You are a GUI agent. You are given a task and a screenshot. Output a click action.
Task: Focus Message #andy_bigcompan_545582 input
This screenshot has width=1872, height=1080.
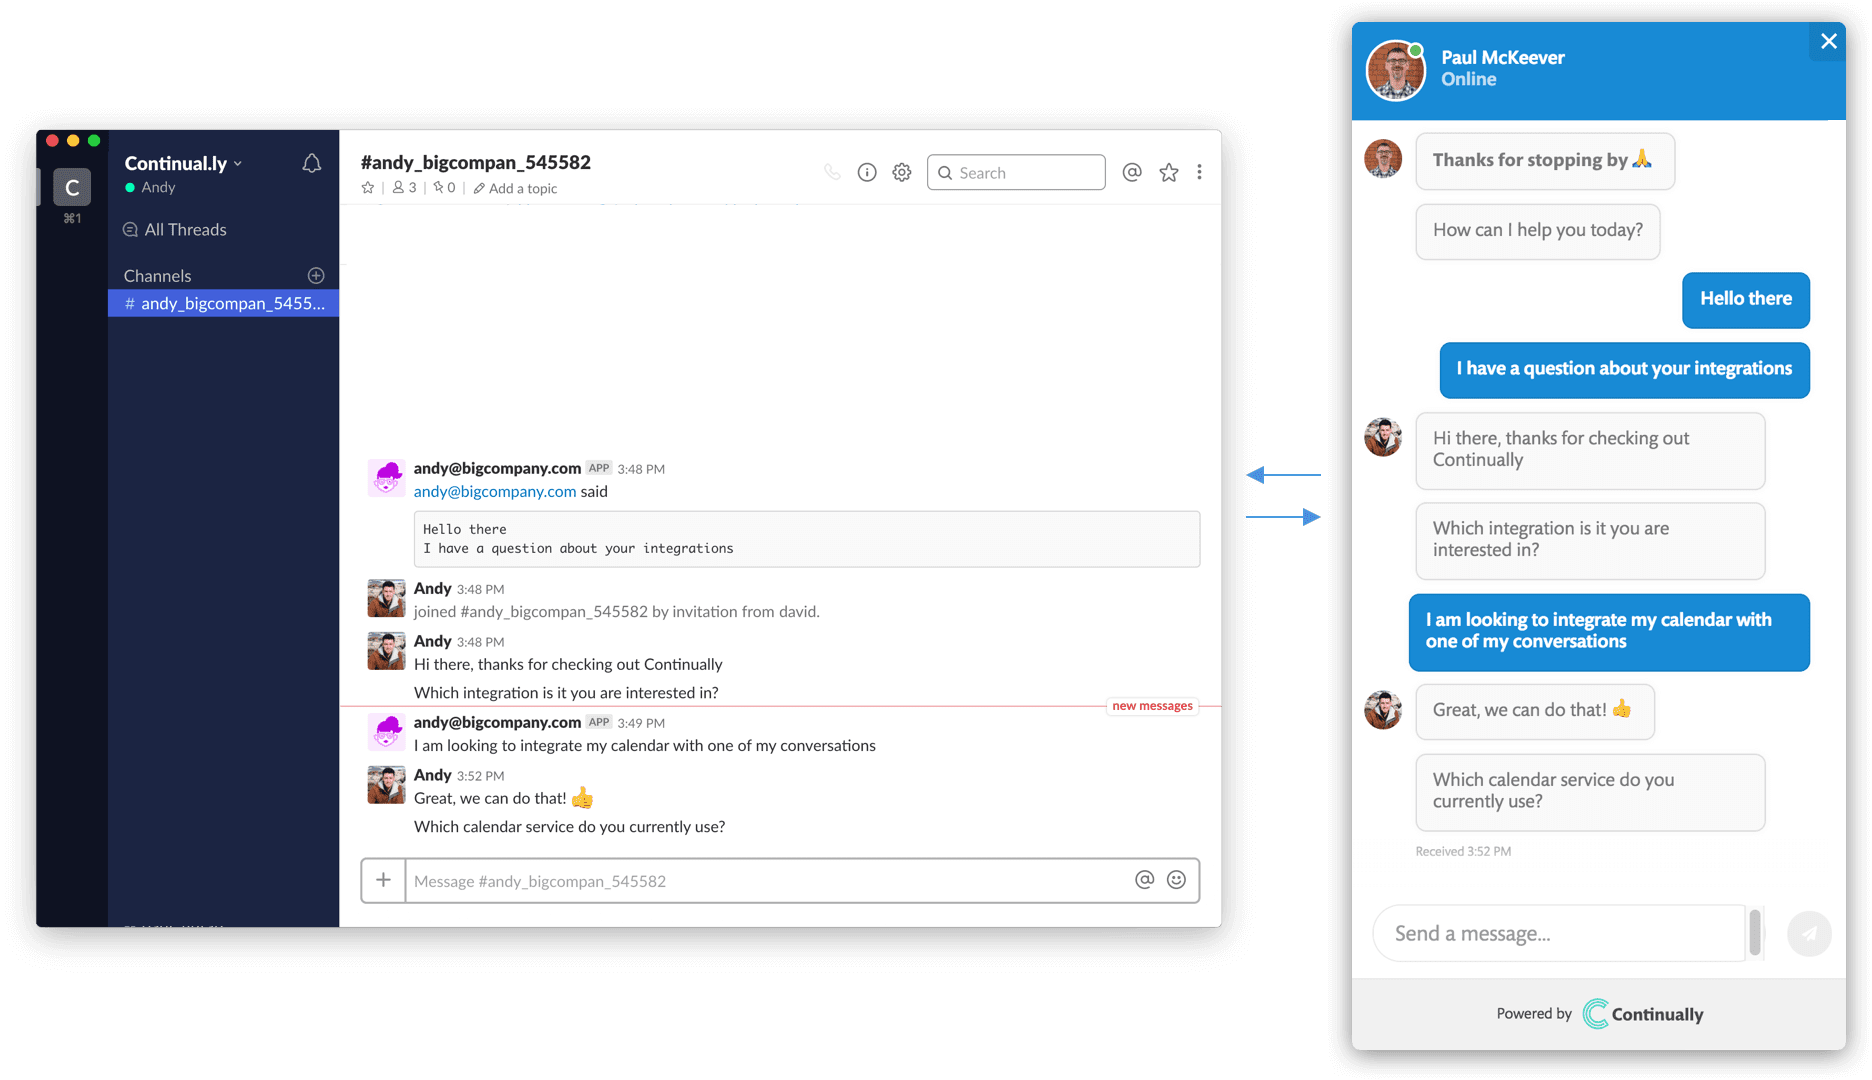click(x=765, y=881)
